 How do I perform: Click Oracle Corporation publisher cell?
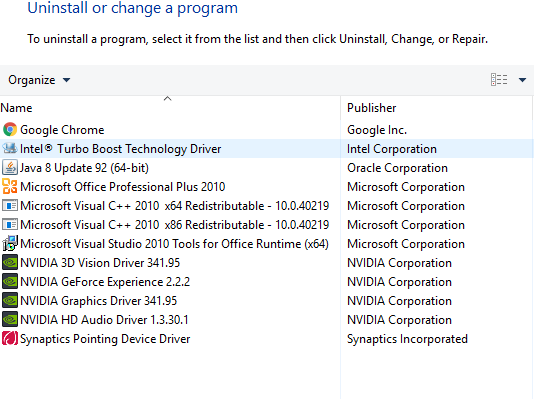click(397, 168)
